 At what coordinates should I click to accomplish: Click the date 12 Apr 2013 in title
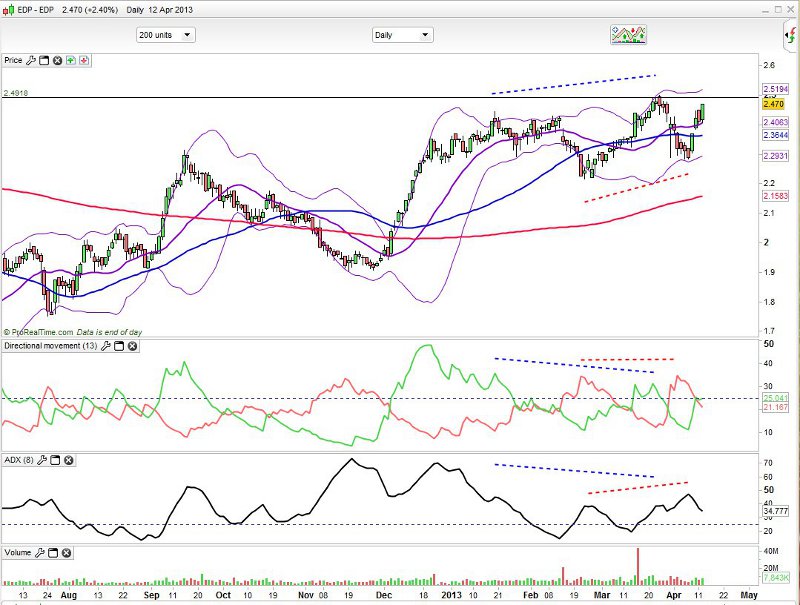click(170, 10)
